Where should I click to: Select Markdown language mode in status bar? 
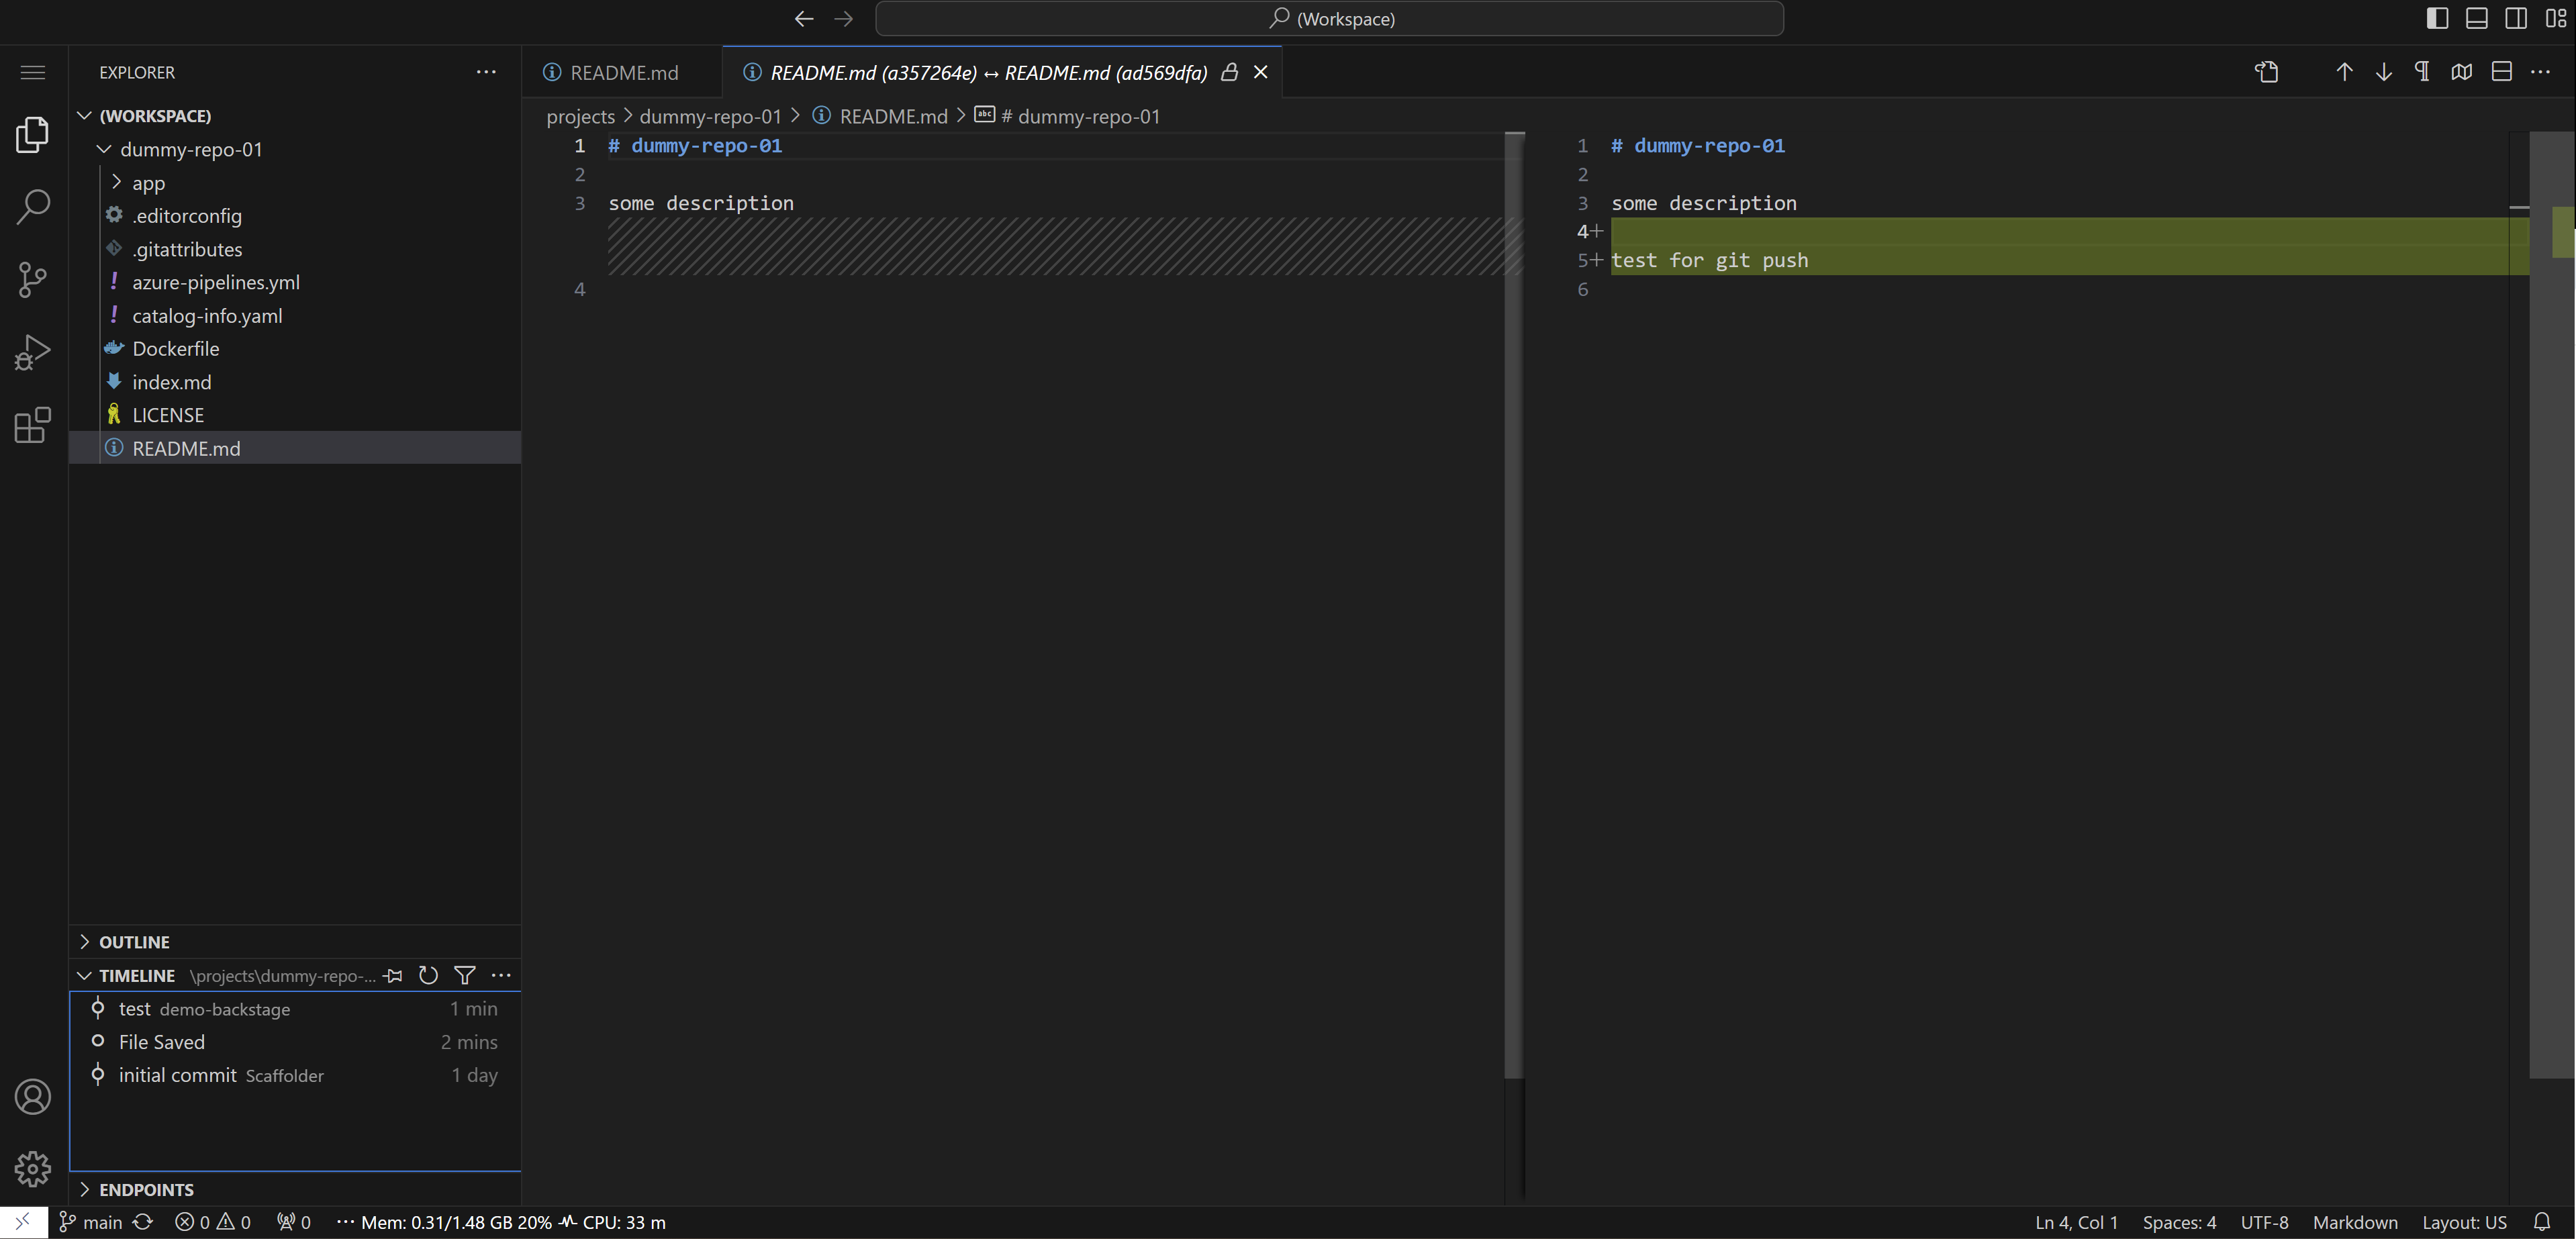click(2354, 1222)
